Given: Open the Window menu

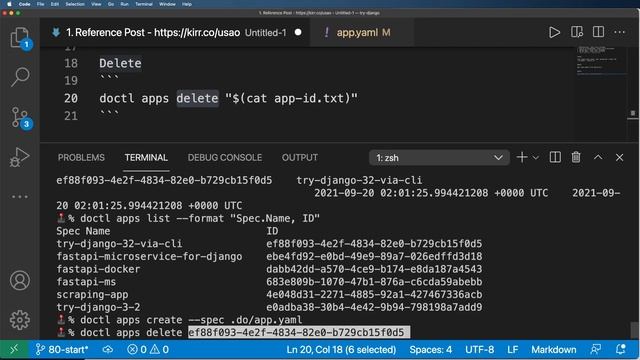Looking at the screenshot, I should pos(167,4).
